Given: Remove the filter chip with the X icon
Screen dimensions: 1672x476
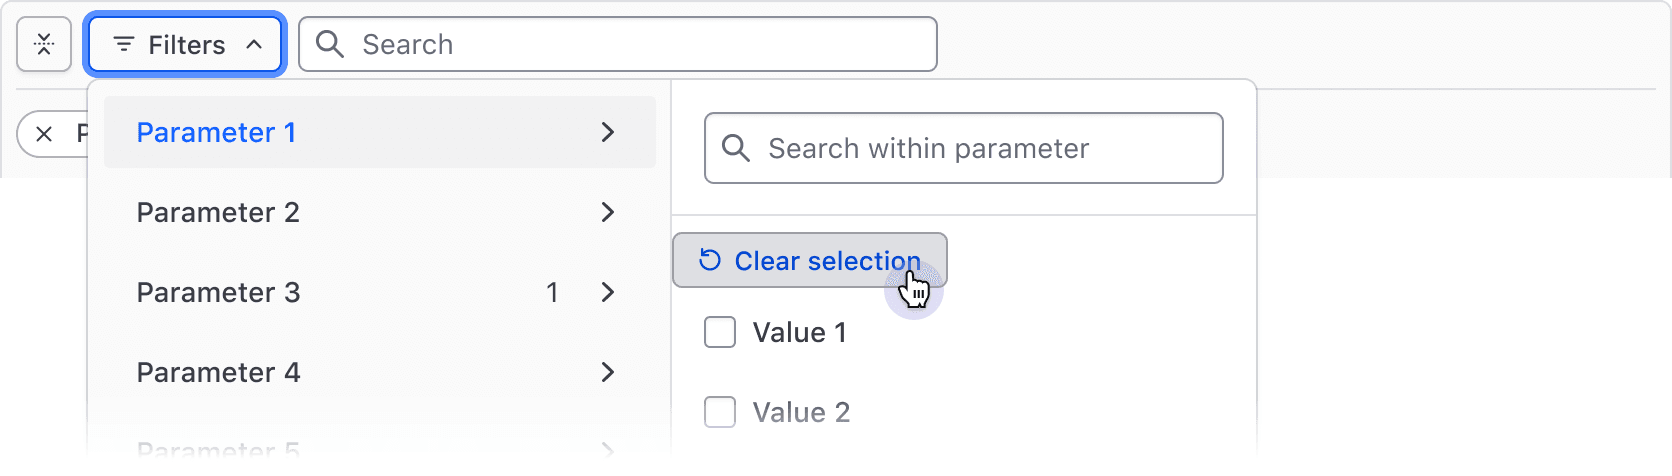Looking at the screenshot, I should [44, 134].
